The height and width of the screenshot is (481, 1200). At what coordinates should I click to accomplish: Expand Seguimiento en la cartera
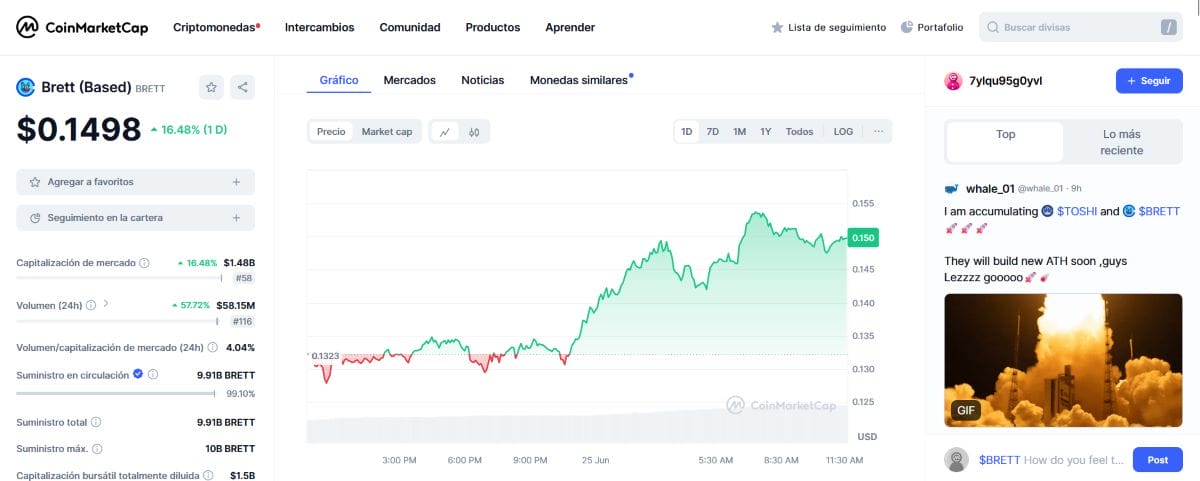pyautogui.click(x=236, y=217)
